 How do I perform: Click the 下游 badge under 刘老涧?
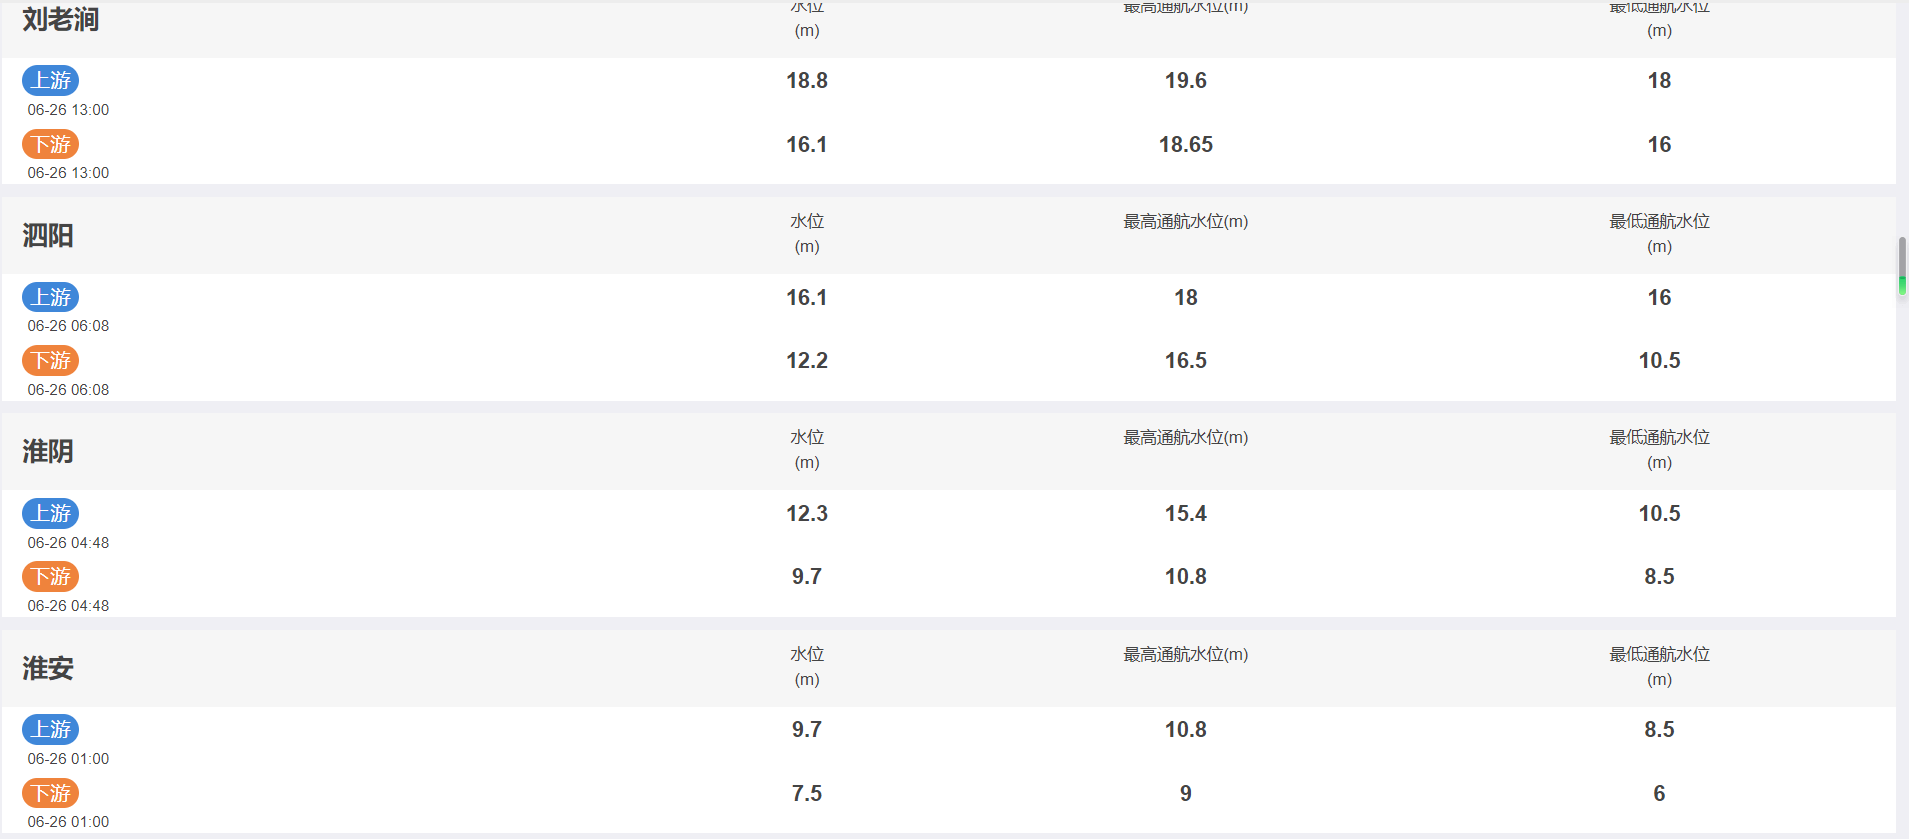pos(51,144)
